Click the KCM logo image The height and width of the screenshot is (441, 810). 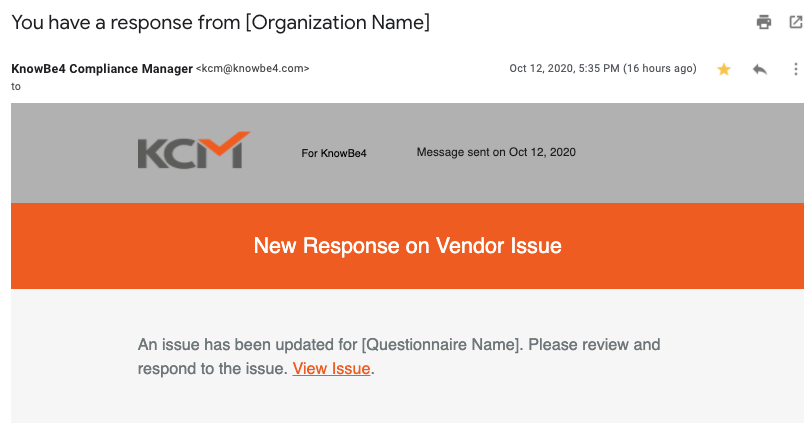(194, 150)
